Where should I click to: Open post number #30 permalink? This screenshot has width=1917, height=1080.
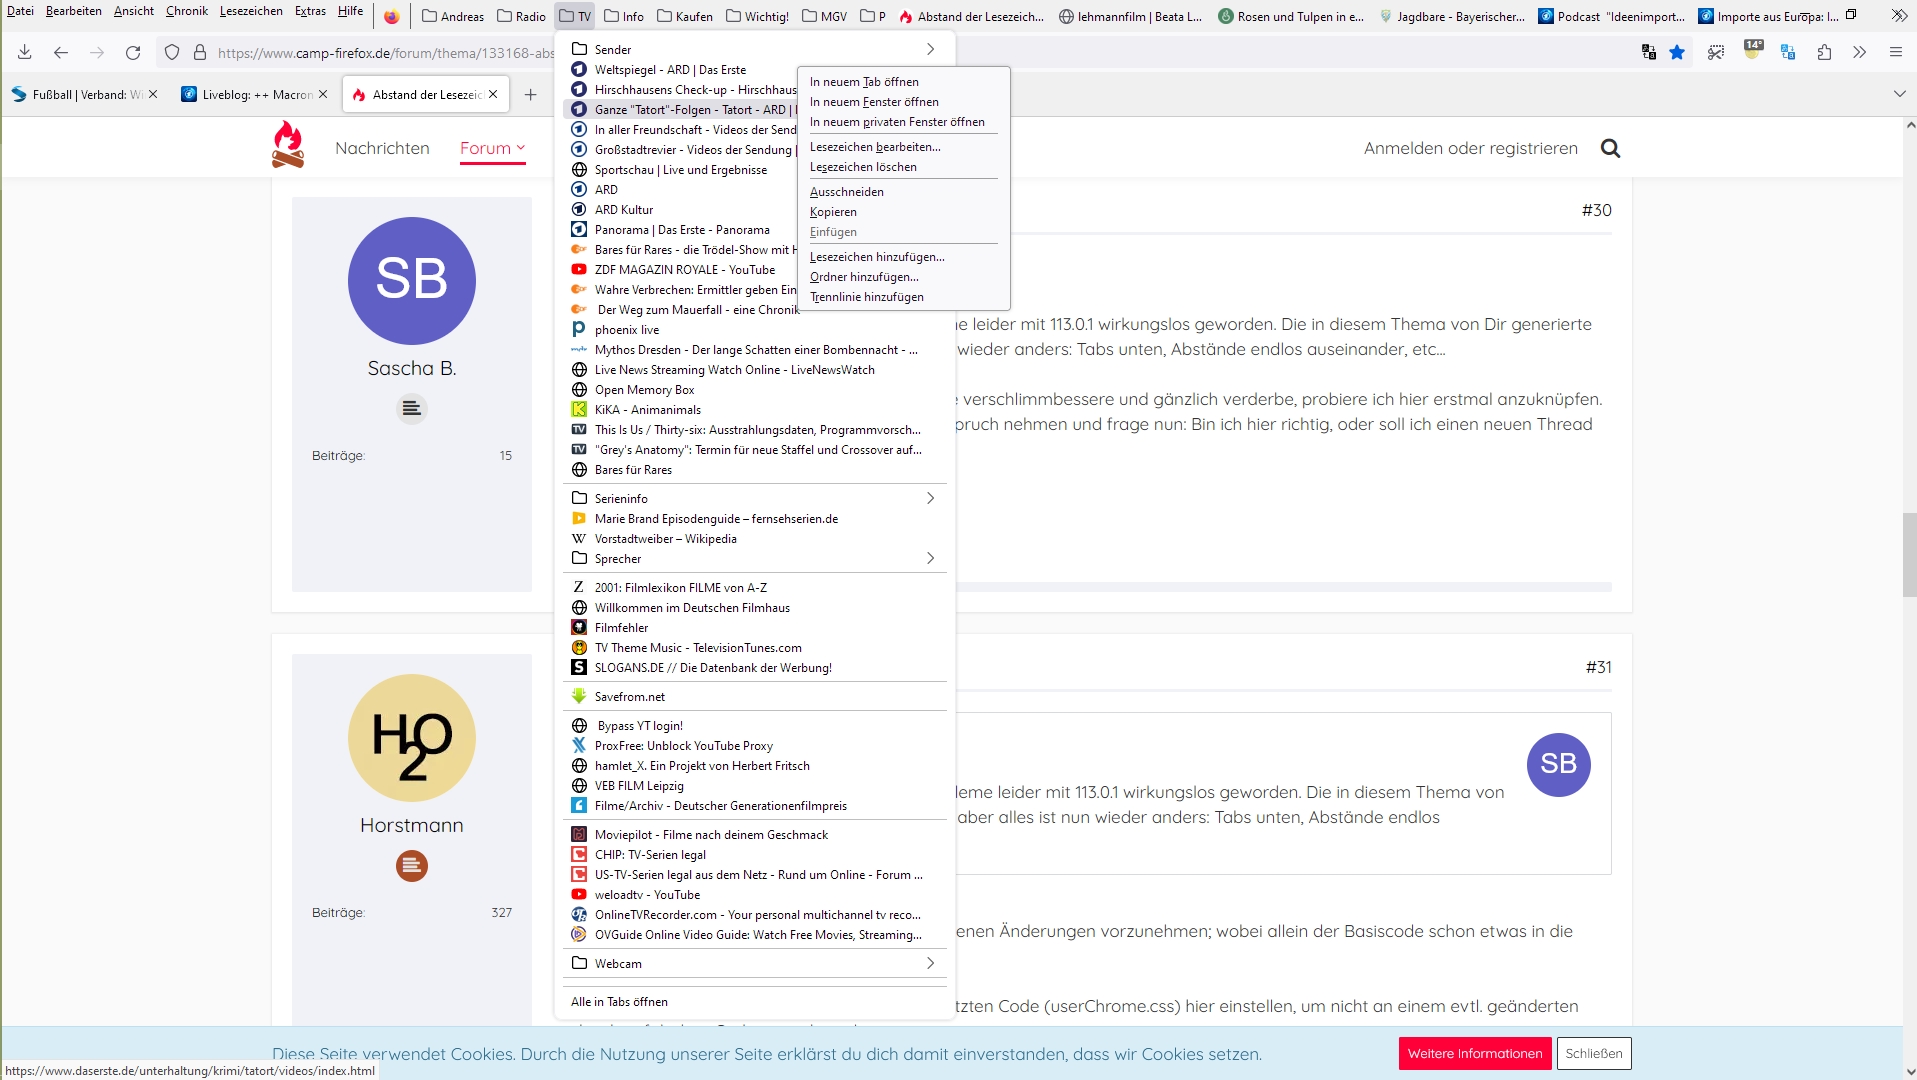tap(1596, 210)
